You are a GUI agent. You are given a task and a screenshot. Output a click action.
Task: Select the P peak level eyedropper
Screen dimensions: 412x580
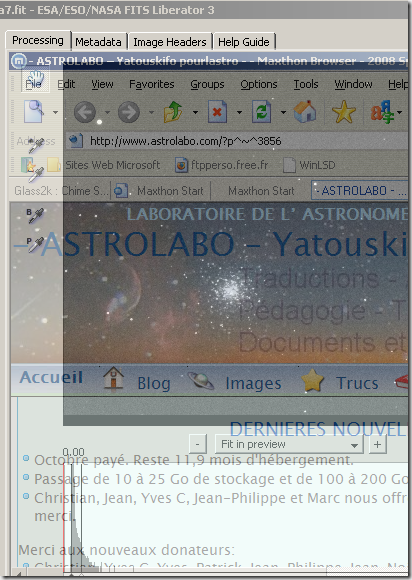[36, 245]
